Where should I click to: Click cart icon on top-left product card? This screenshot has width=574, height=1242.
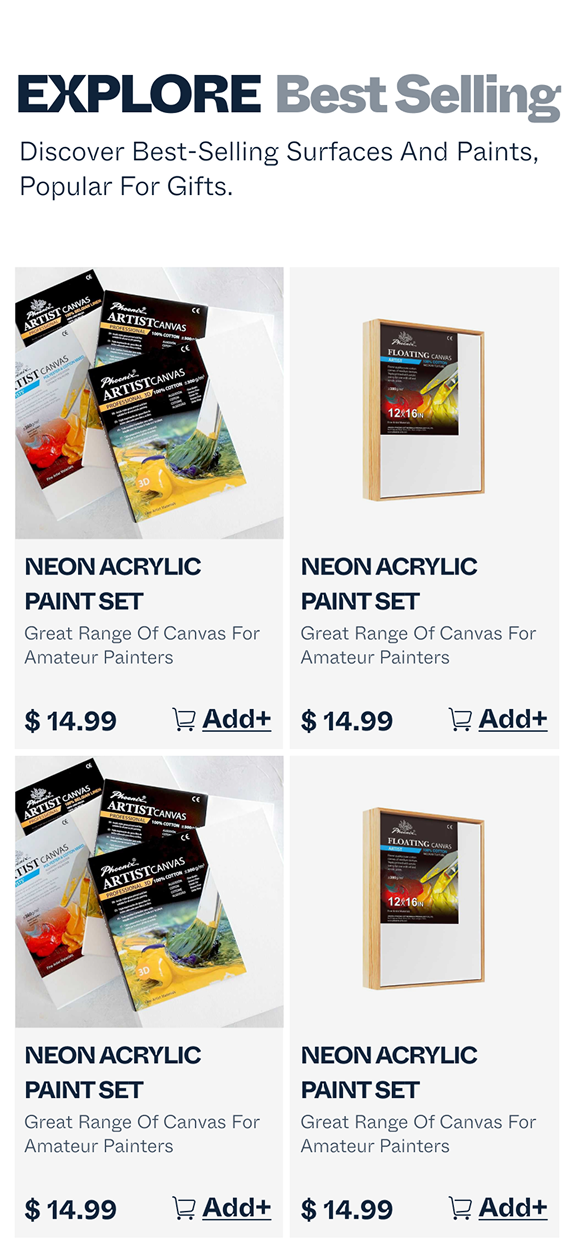click(x=184, y=719)
